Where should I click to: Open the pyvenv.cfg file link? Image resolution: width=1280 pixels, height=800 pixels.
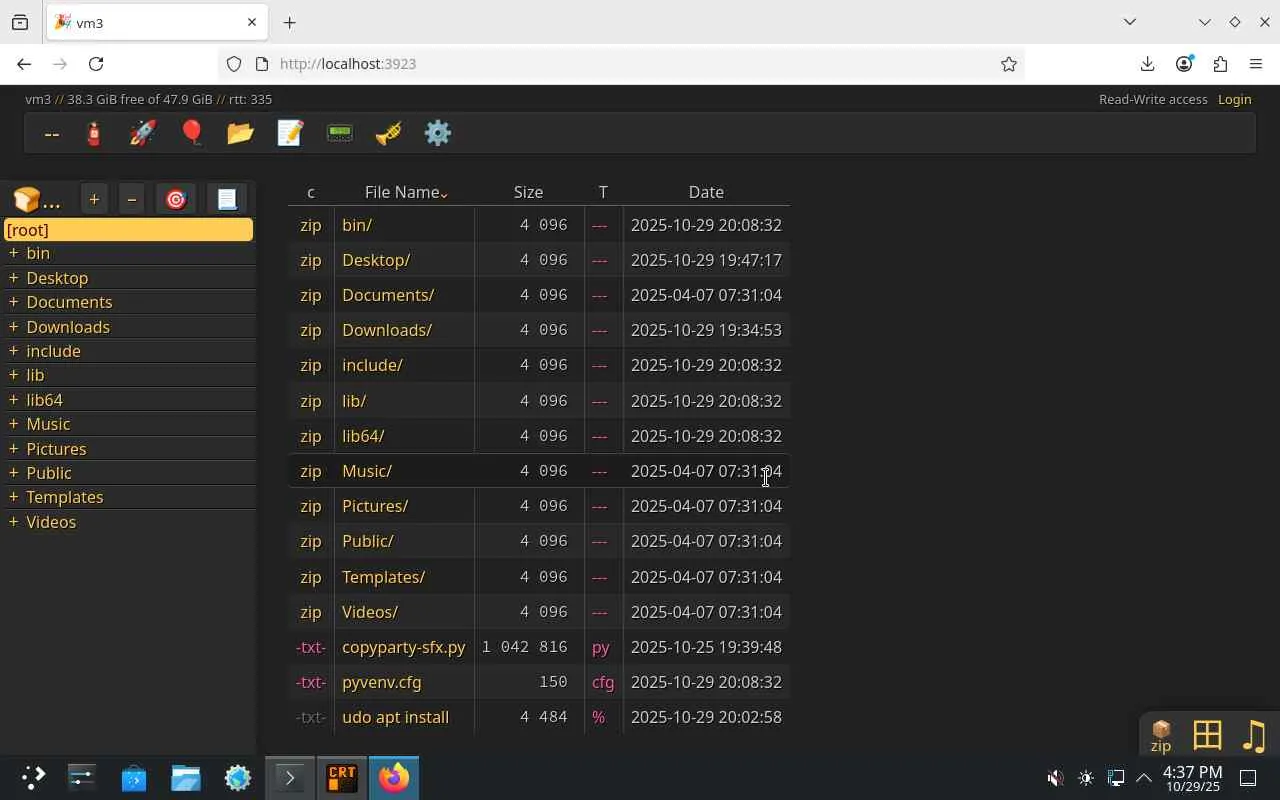[x=382, y=682]
